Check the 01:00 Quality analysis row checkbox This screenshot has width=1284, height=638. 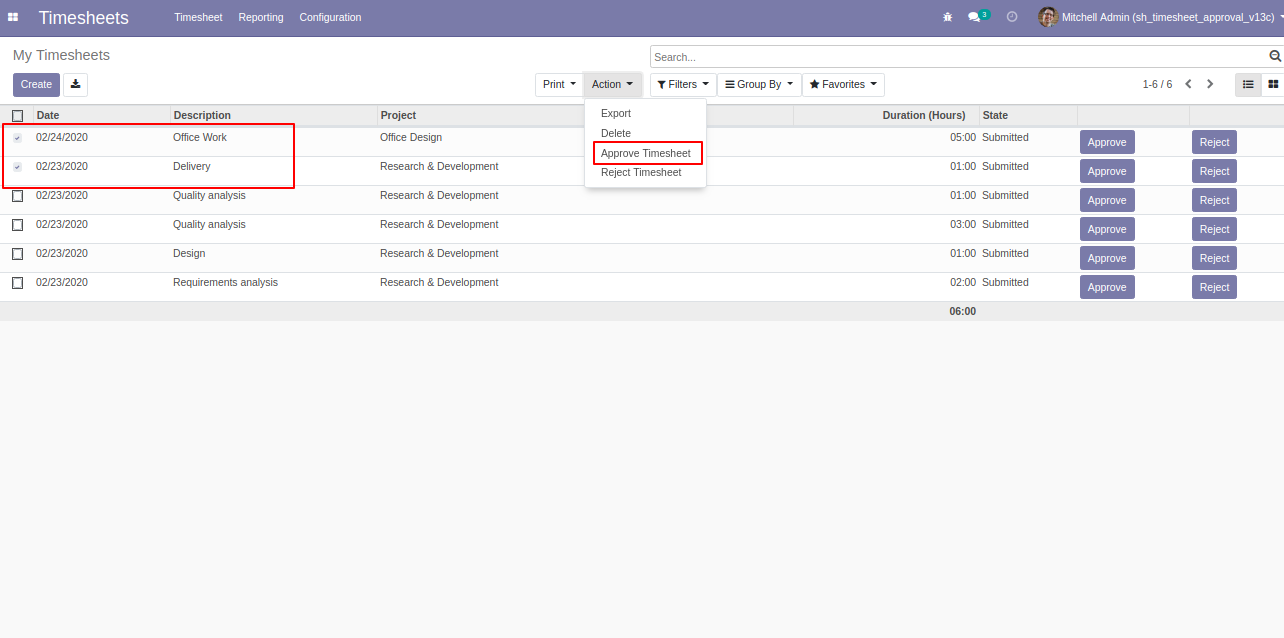(17, 196)
